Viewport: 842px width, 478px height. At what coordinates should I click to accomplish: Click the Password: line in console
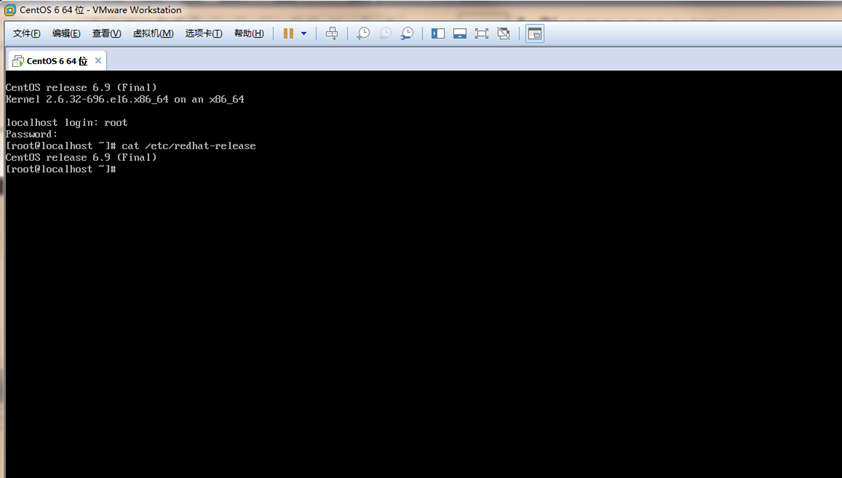[31, 134]
